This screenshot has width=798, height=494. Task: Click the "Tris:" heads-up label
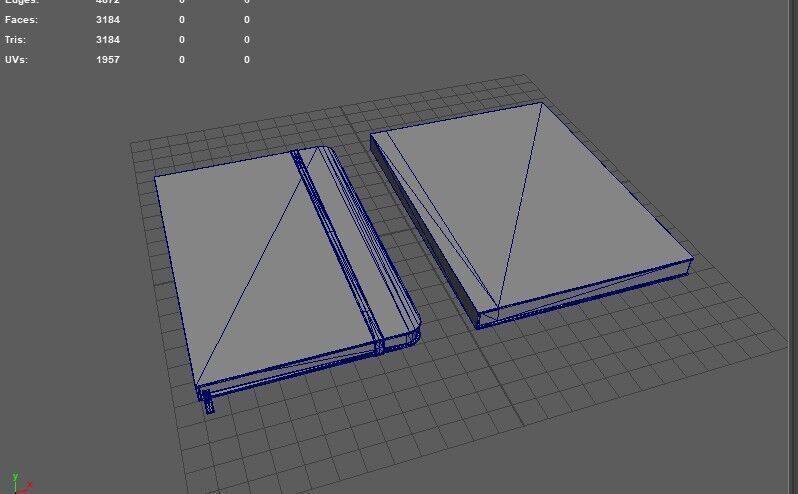[x=15, y=40]
